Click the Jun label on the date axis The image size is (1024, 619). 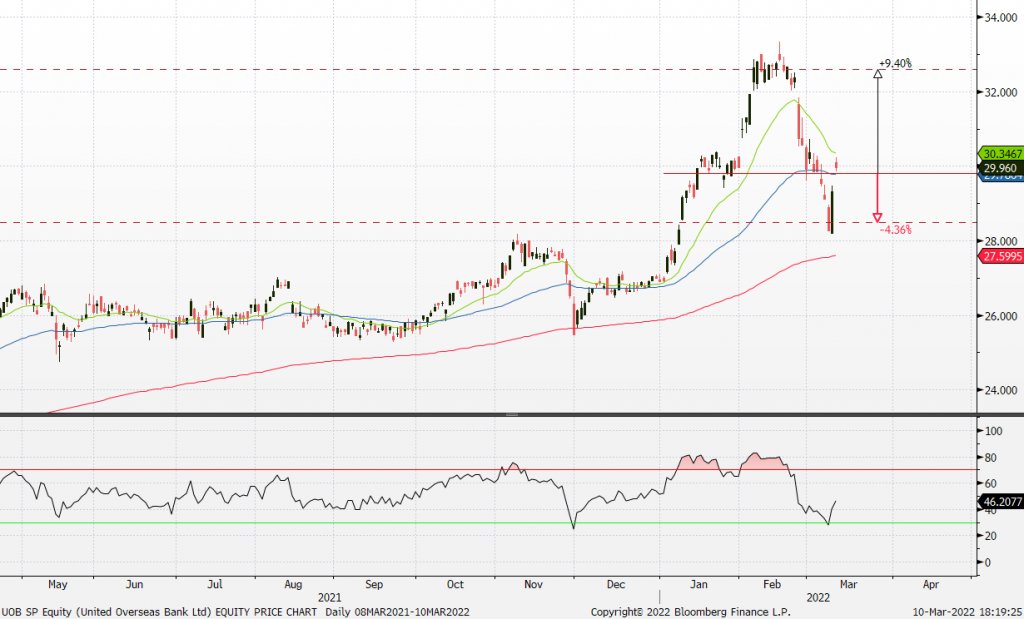click(134, 584)
